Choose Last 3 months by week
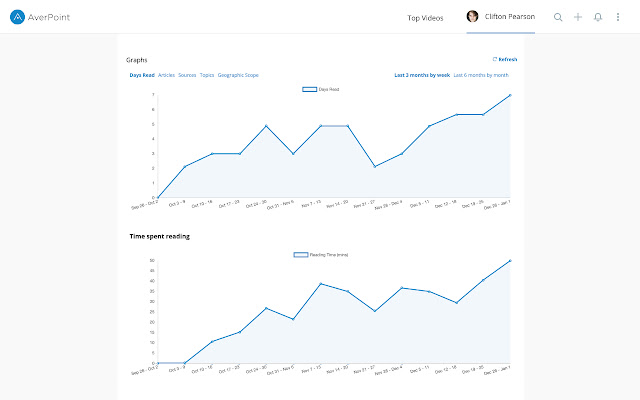The image size is (640, 400). (421, 75)
